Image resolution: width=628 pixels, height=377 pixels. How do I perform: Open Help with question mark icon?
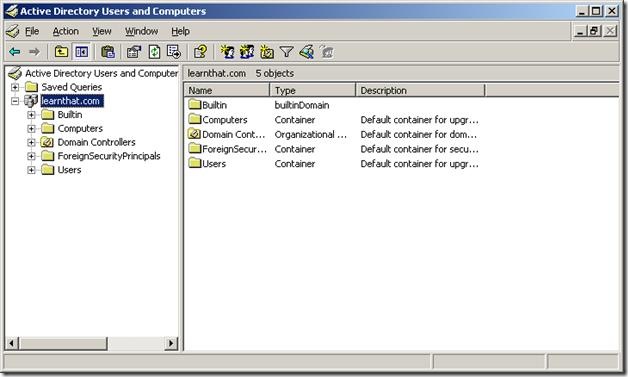coord(200,52)
